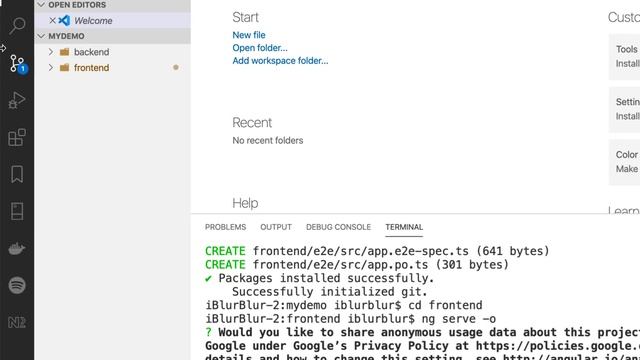Open the Run and Debug view
This screenshot has height=360, width=640.
tap(17, 100)
